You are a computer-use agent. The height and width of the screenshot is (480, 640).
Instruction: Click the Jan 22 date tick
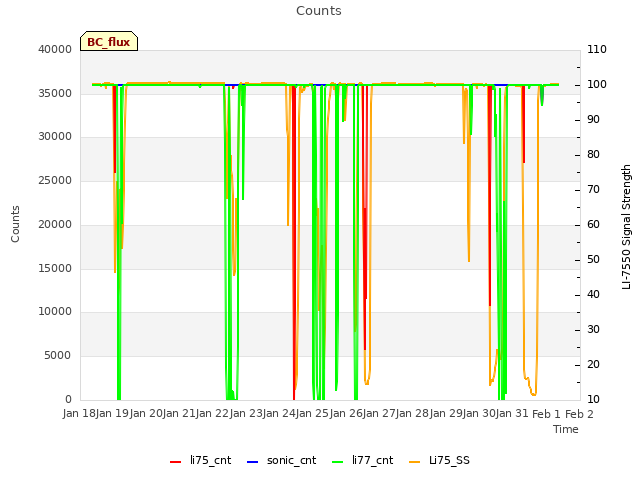point(213,414)
